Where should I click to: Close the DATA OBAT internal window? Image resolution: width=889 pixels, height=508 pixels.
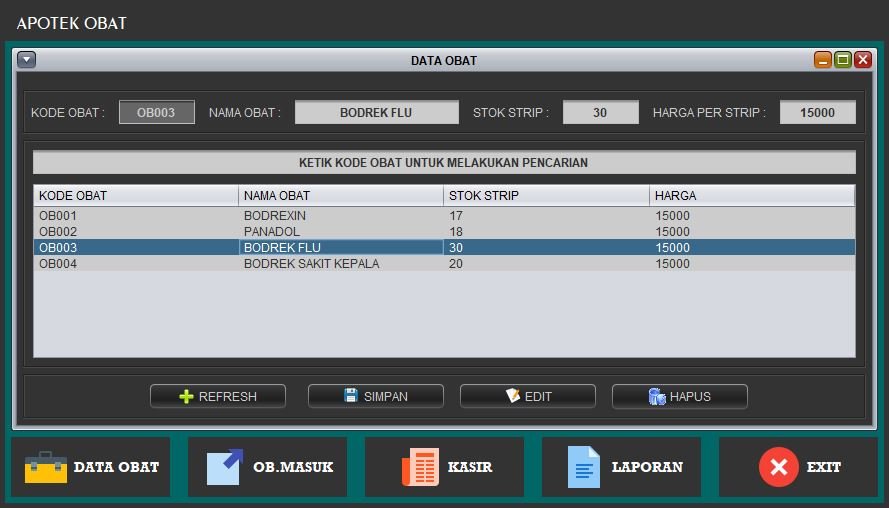(862, 60)
